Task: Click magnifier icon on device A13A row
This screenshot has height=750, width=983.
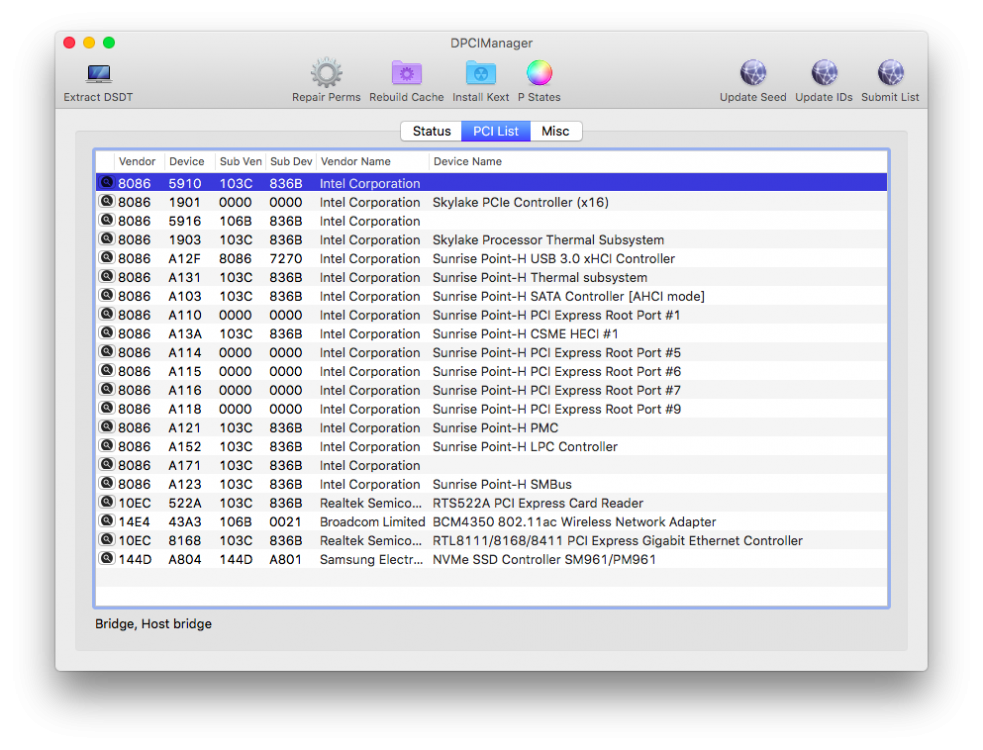Action: click(x=107, y=333)
